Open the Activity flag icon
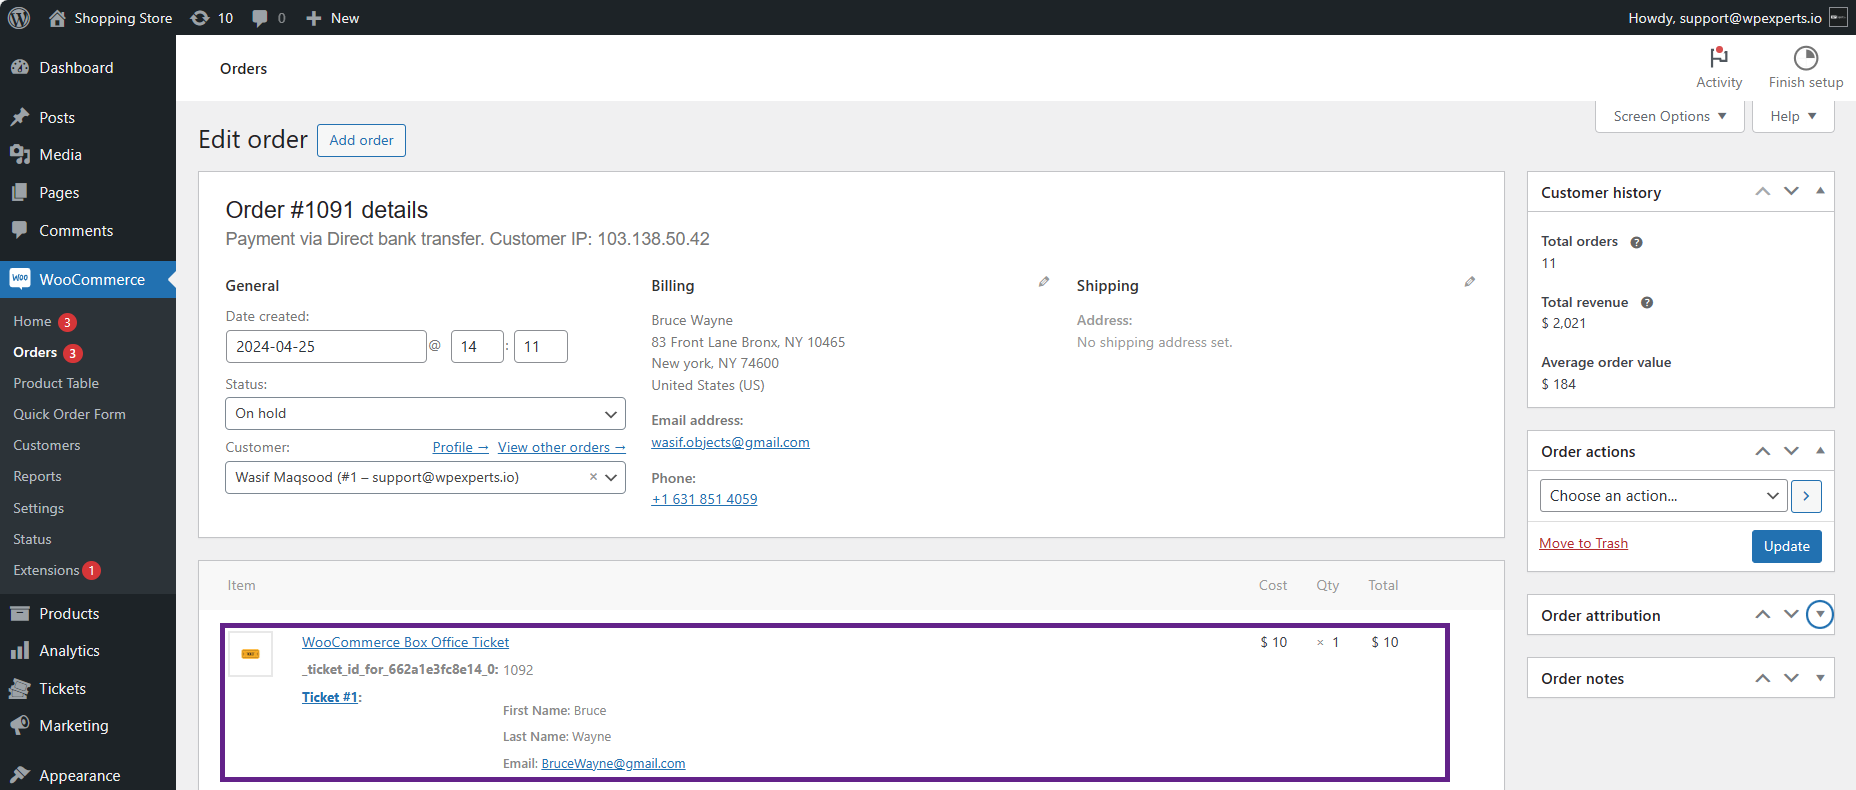Screen dimensions: 1856x790 (1719, 58)
